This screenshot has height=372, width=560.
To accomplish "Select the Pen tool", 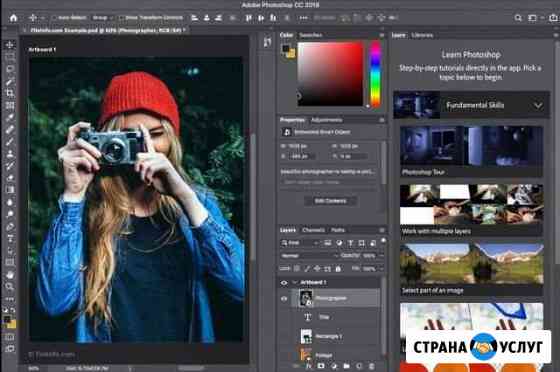I will (10, 226).
